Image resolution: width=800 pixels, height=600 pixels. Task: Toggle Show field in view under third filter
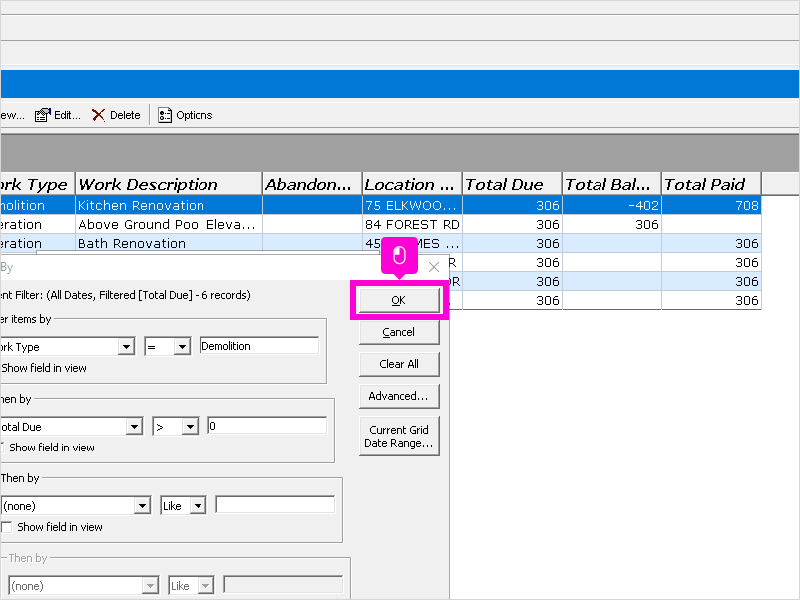[x=7, y=527]
